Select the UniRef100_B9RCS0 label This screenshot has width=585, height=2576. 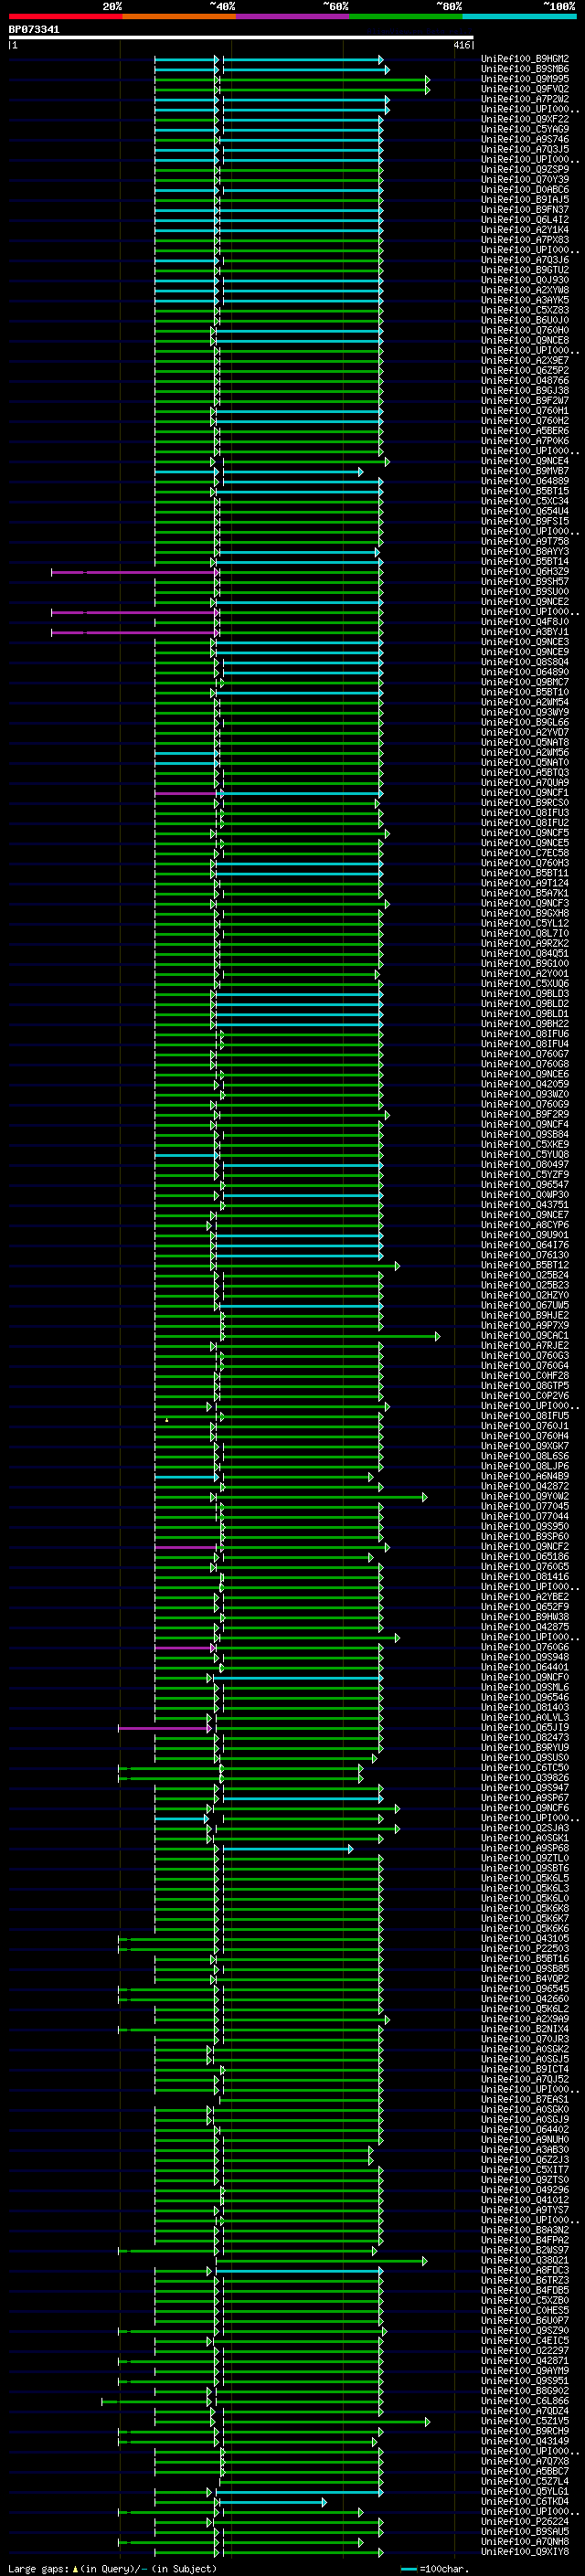click(x=525, y=803)
